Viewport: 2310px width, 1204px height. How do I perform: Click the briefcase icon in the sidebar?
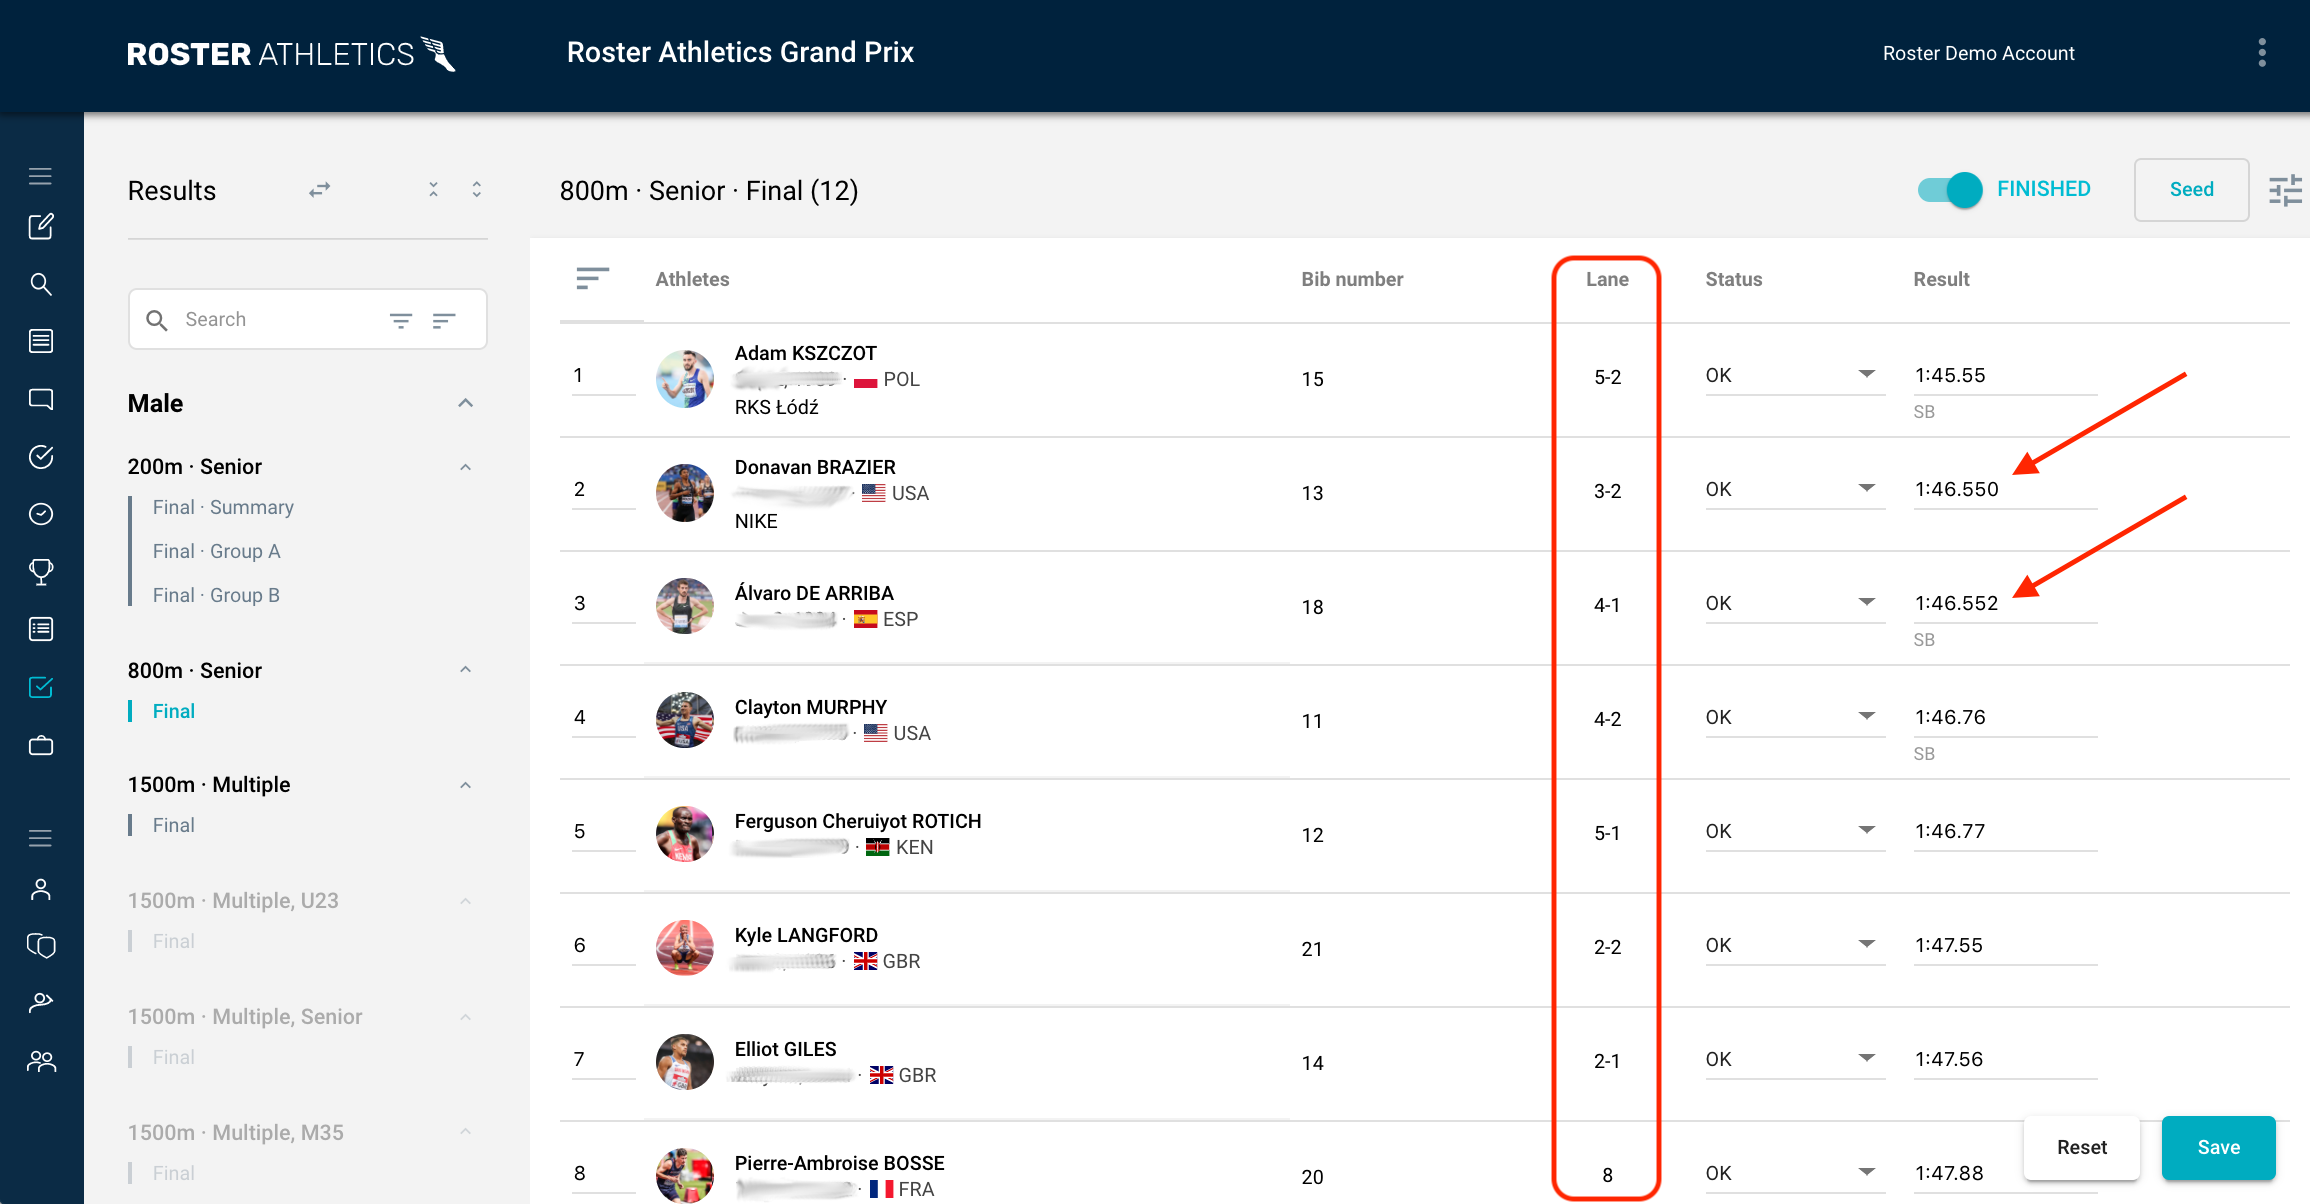[41, 745]
